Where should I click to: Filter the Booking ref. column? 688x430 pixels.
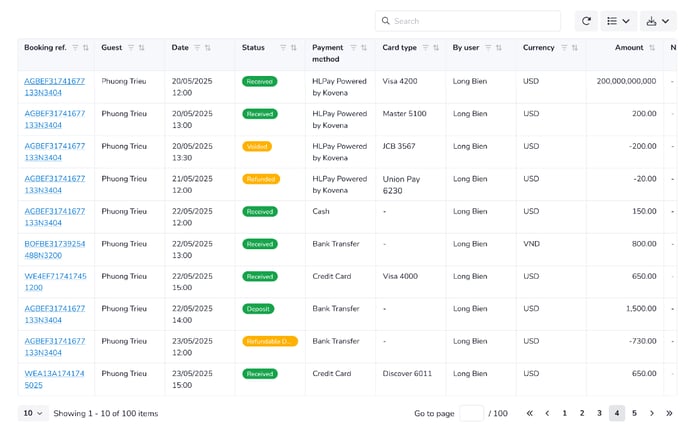75,47
